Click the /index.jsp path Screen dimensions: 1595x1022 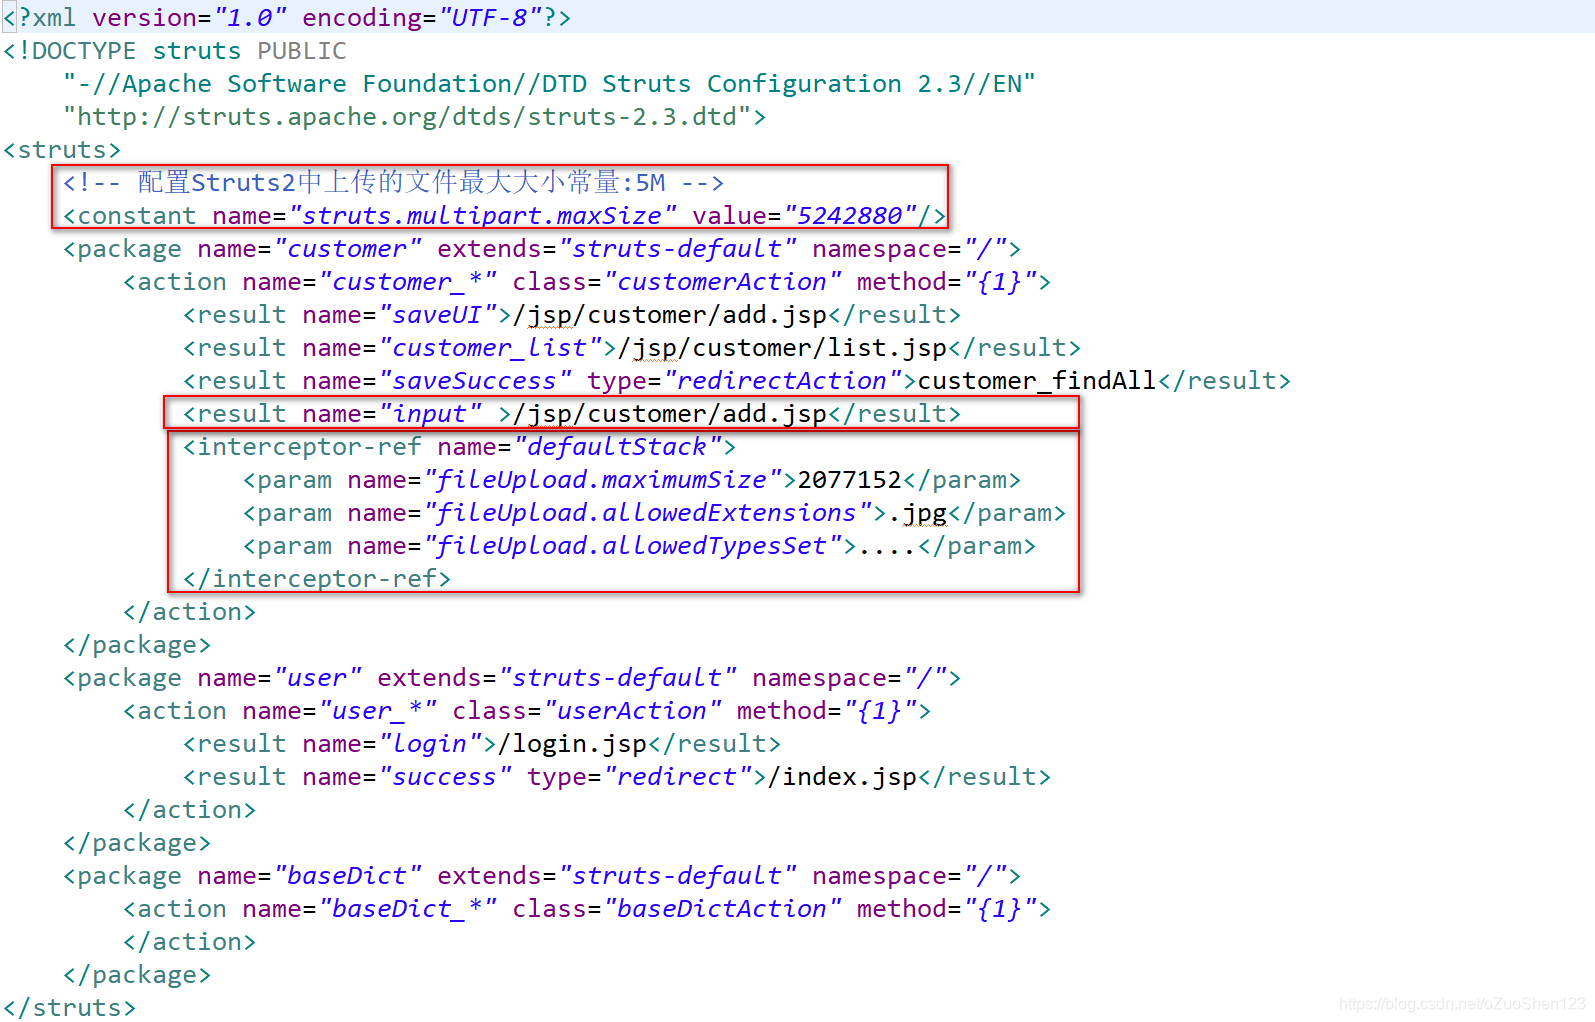(x=842, y=777)
